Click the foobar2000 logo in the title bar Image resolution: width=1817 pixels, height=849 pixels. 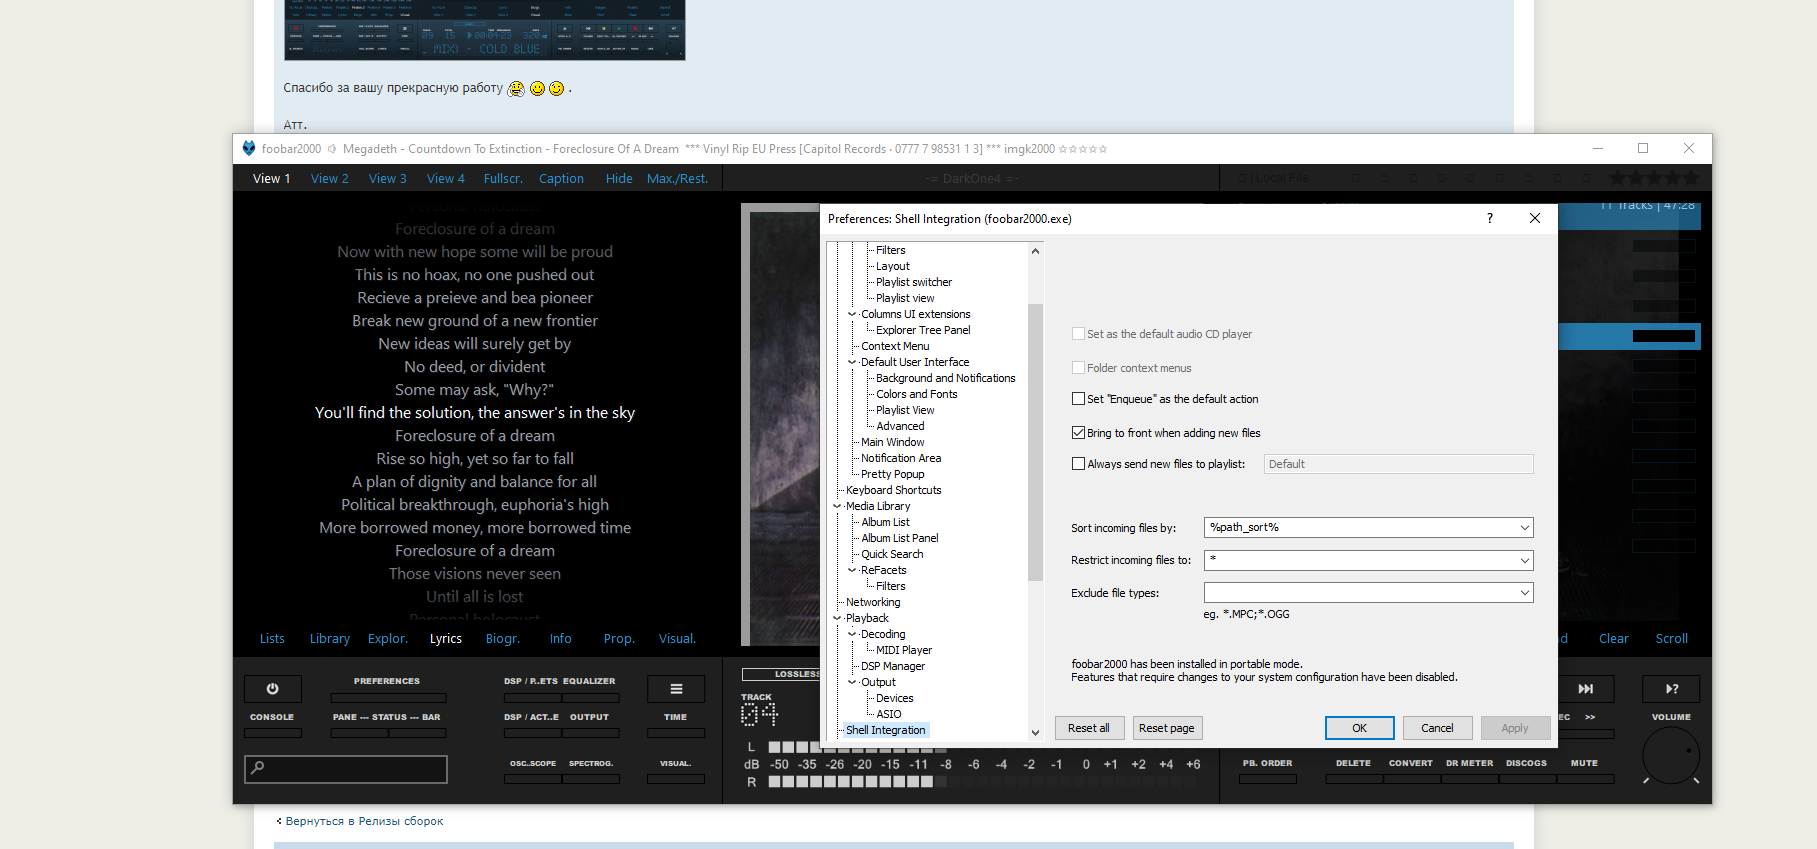pyautogui.click(x=249, y=148)
